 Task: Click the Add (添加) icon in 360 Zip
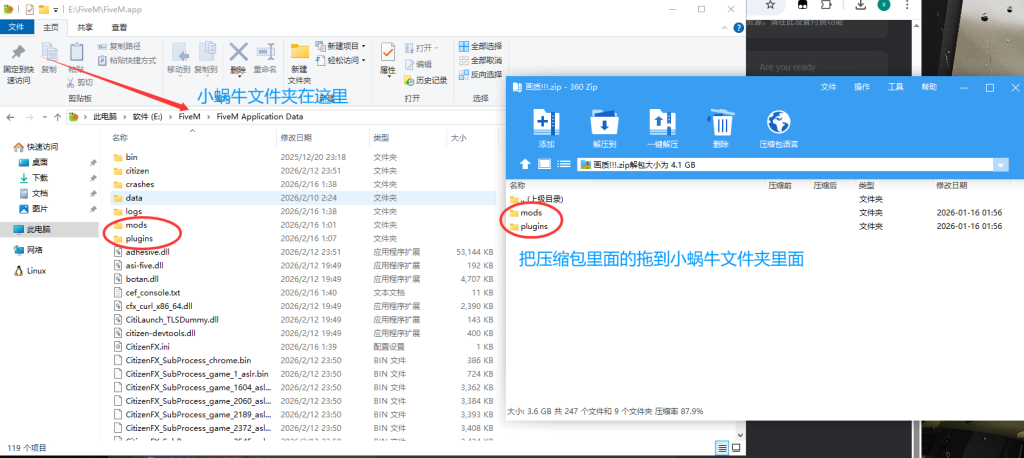(x=546, y=122)
